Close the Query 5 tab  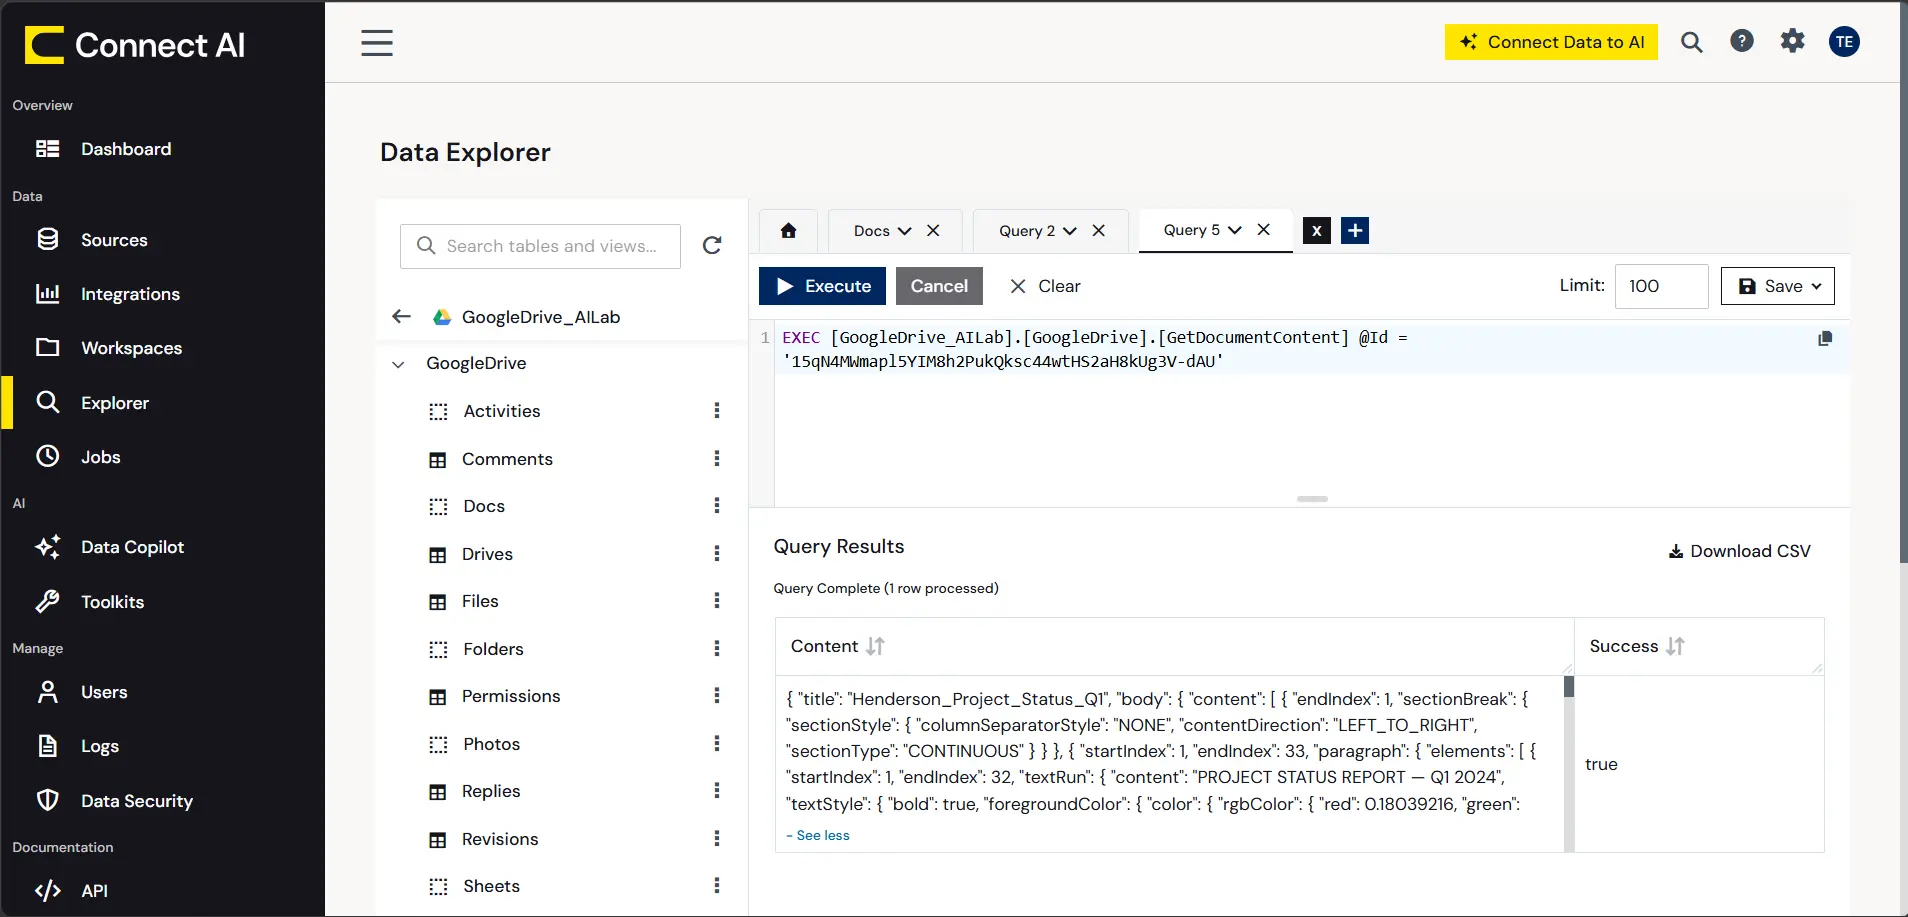coord(1264,229)
